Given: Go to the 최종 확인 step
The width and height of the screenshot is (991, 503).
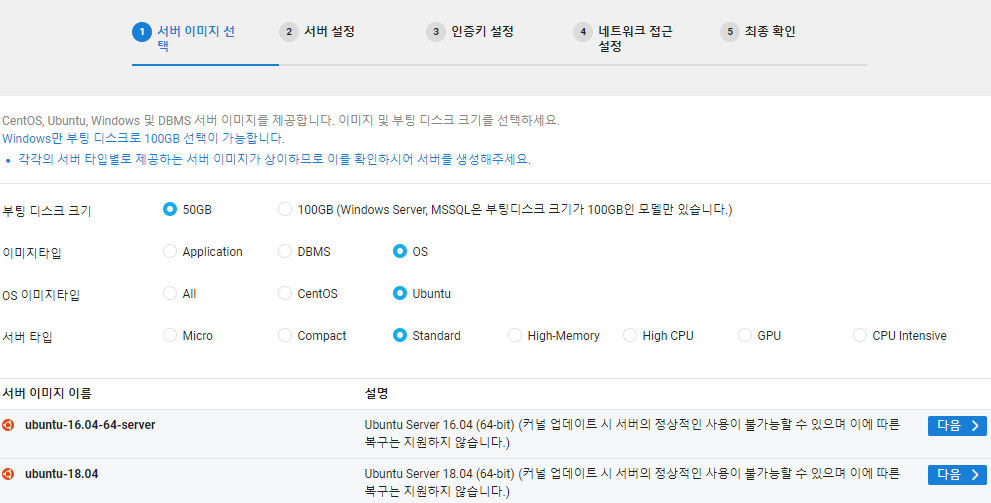Looking at the screenshot, I should (x=770, y=32).
